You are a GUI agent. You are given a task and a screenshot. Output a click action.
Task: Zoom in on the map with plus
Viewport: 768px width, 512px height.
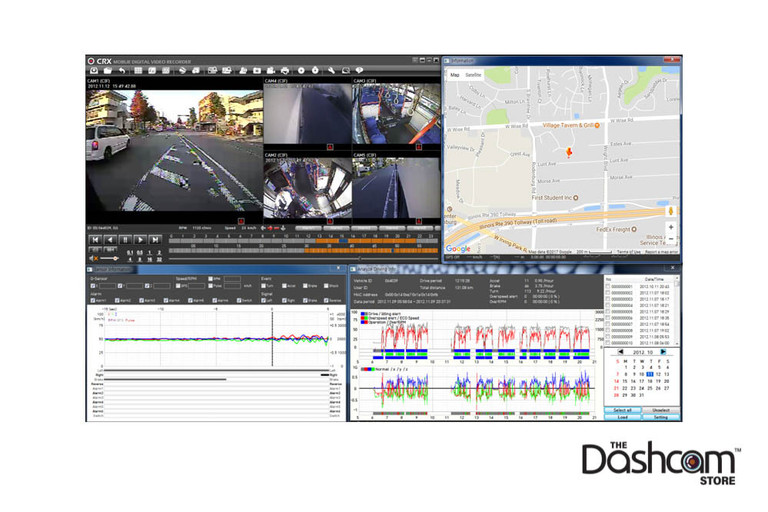[669, 229]
